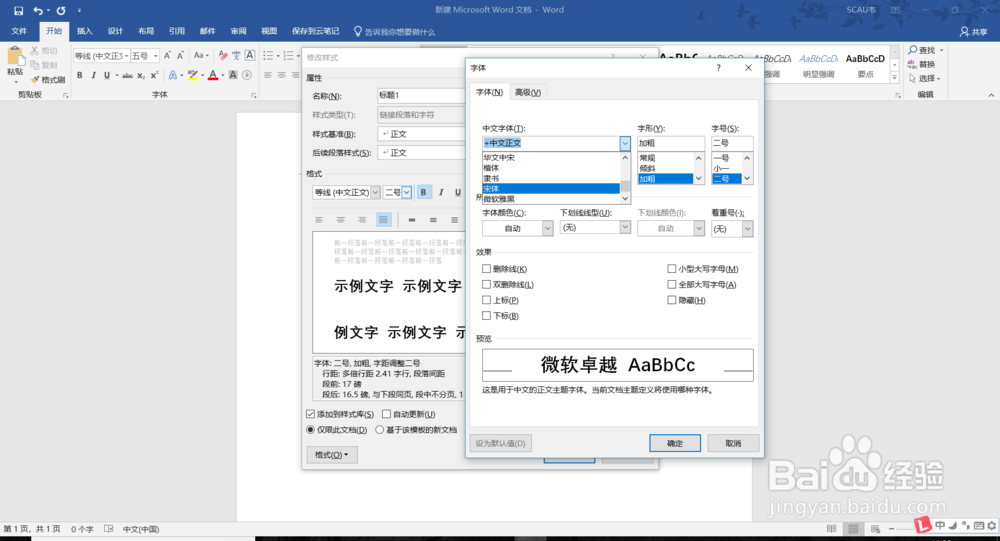1000x541 pixels.
Task: Toggle Bold in ribbon font group
Action: (x=80, y=75)
